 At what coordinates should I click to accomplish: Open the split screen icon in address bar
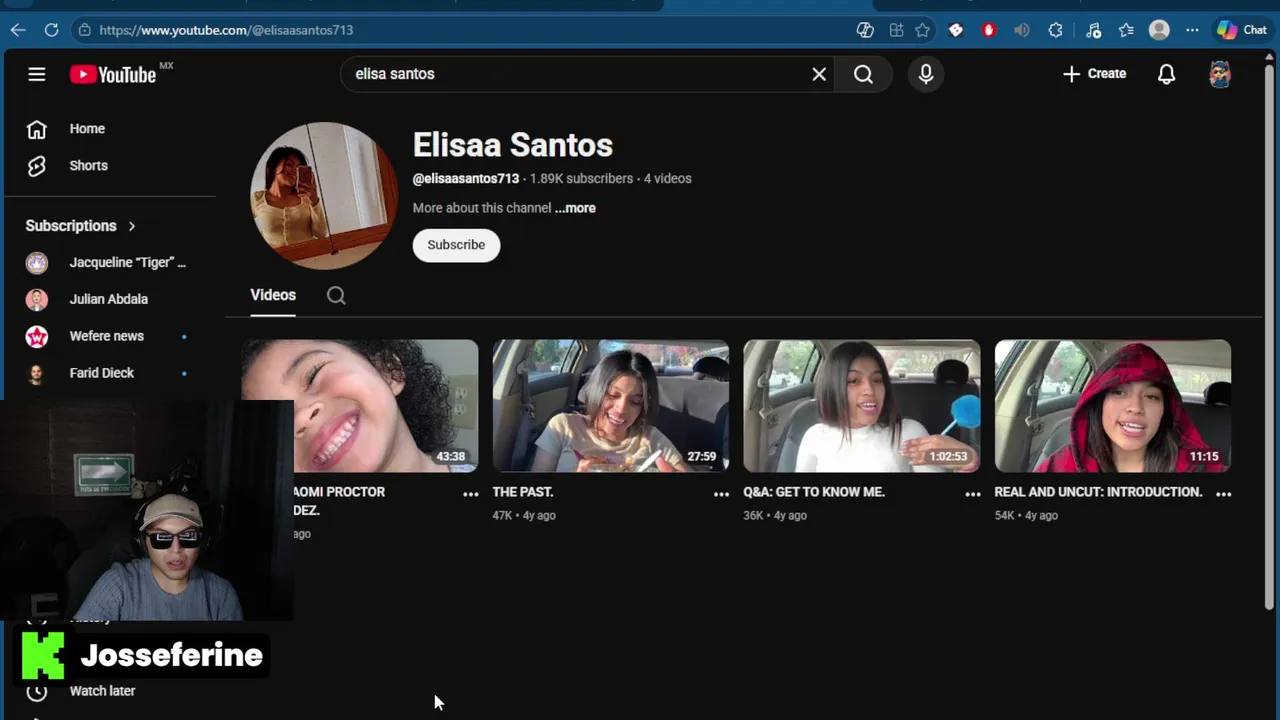point(896,30)
